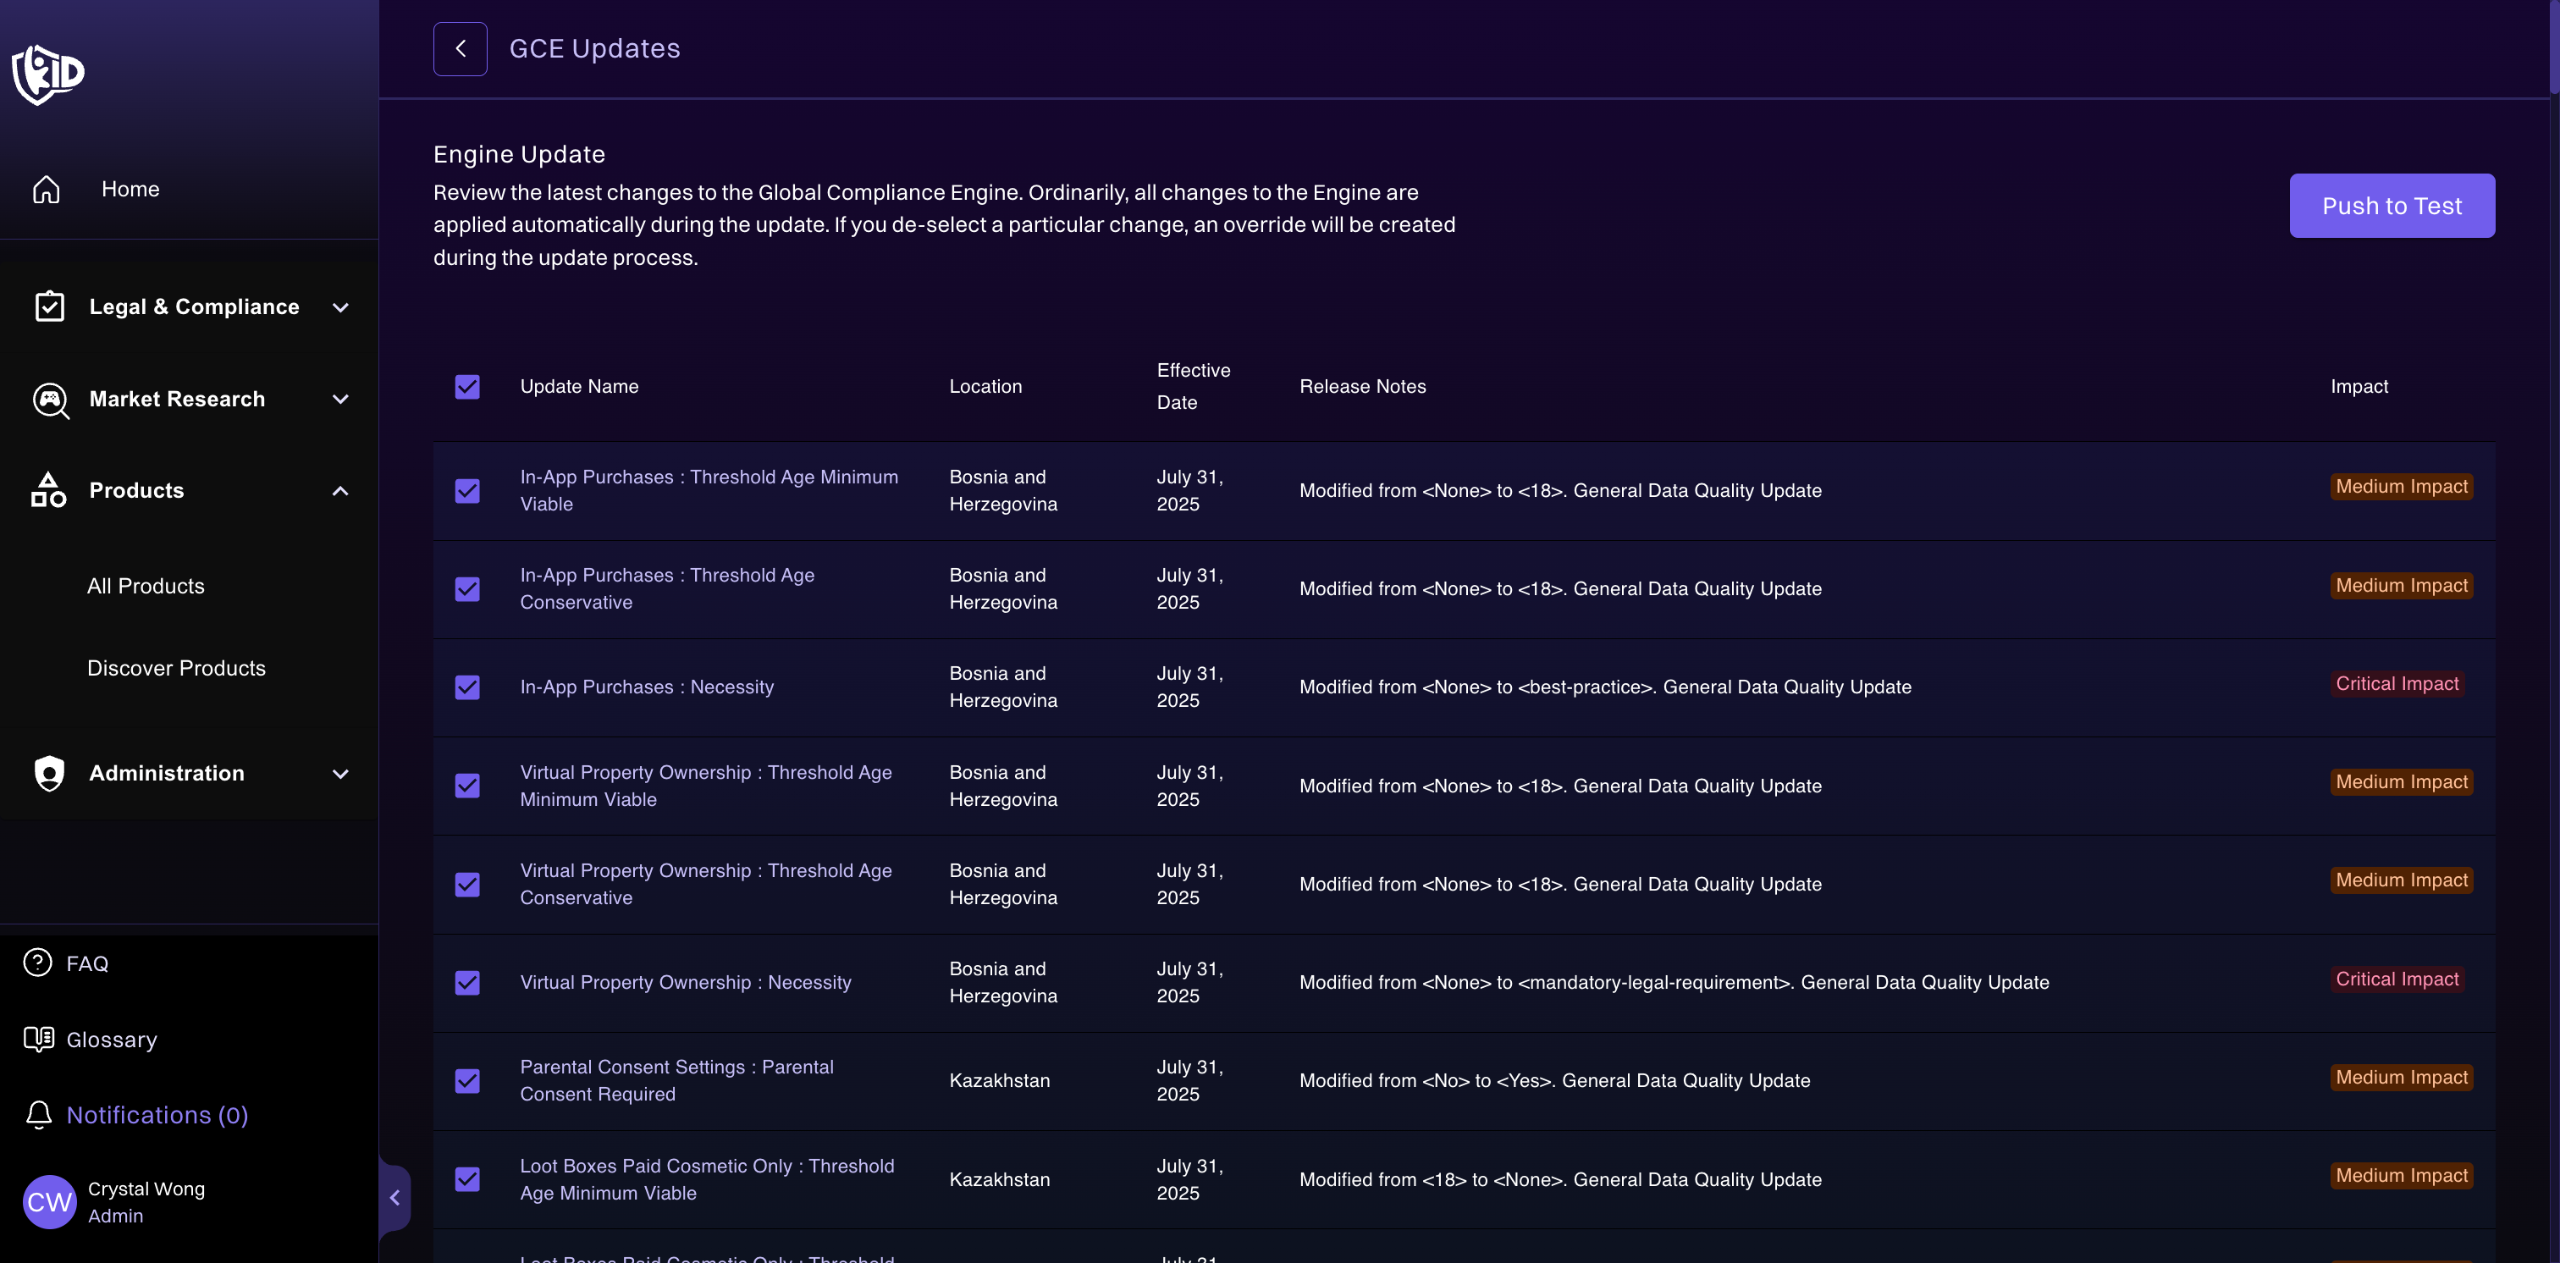Click the back arrow next to GCE Updates
Screen dimensions: 2560x1263
pyautogui.click(x=460, y=48)
